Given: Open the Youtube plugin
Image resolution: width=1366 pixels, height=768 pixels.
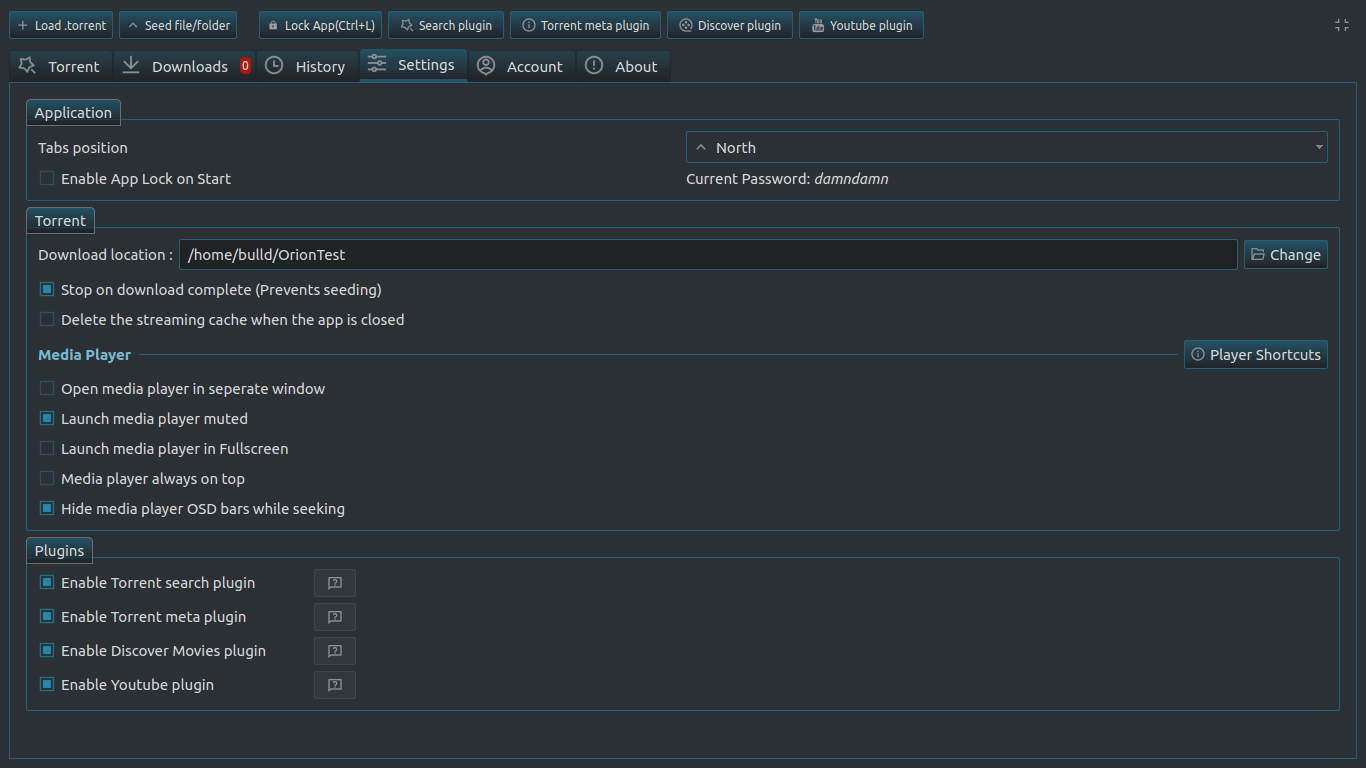Looking at the screenshot, I should tap(861, 25).
